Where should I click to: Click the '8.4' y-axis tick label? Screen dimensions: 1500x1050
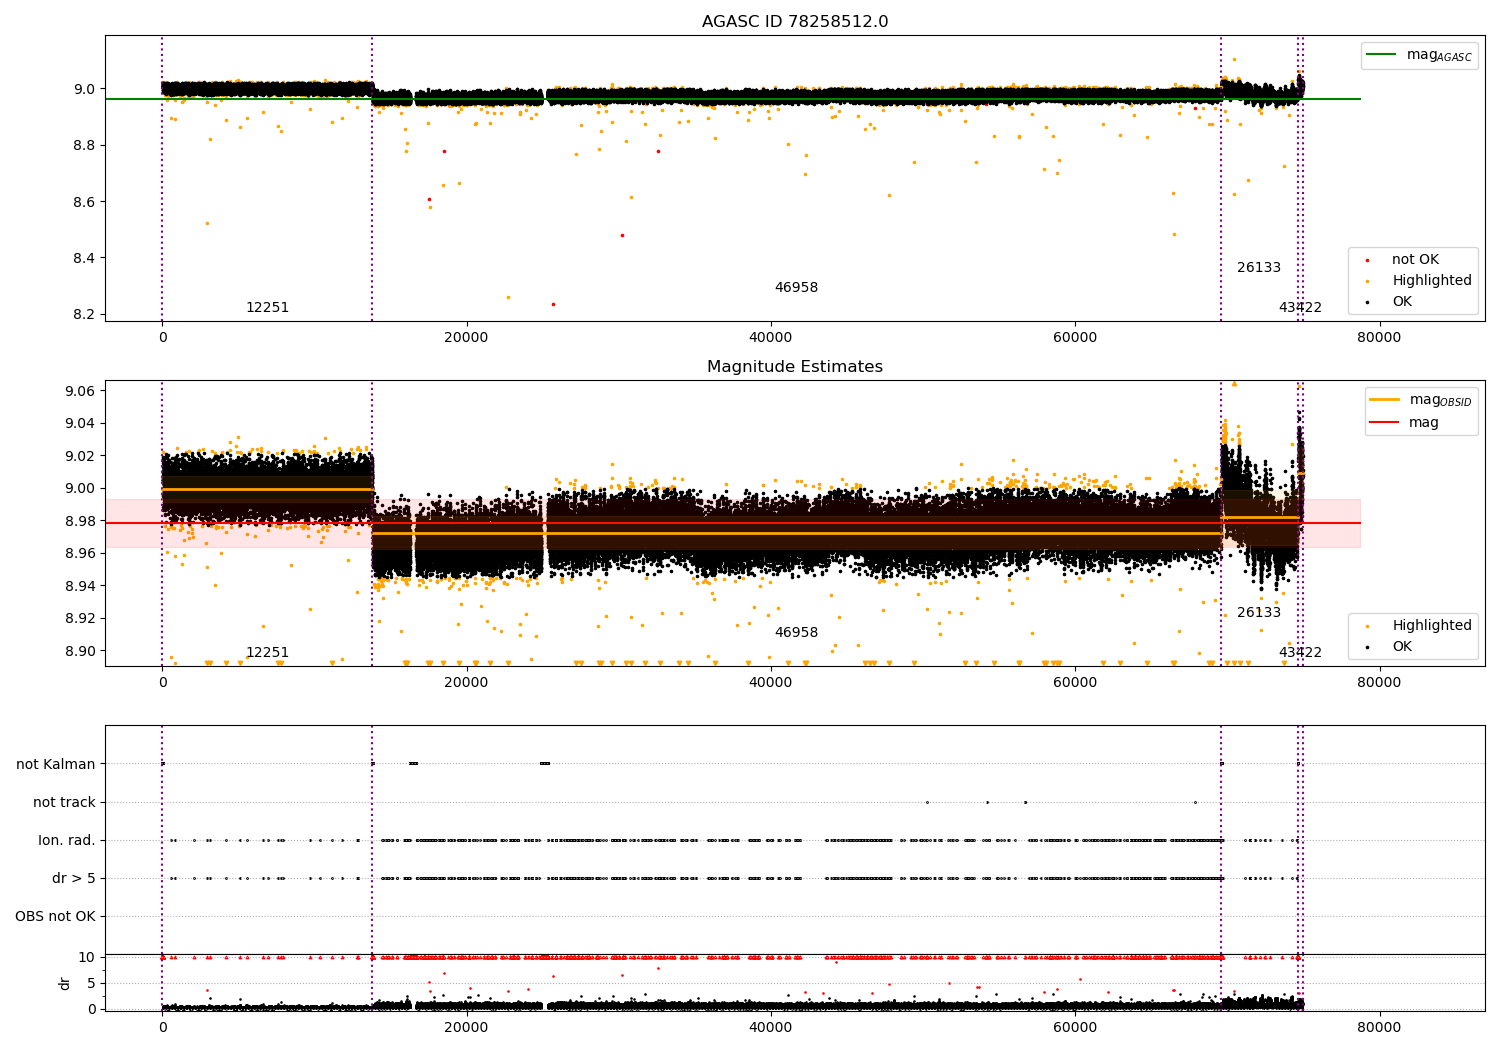[x=84, y=258]
